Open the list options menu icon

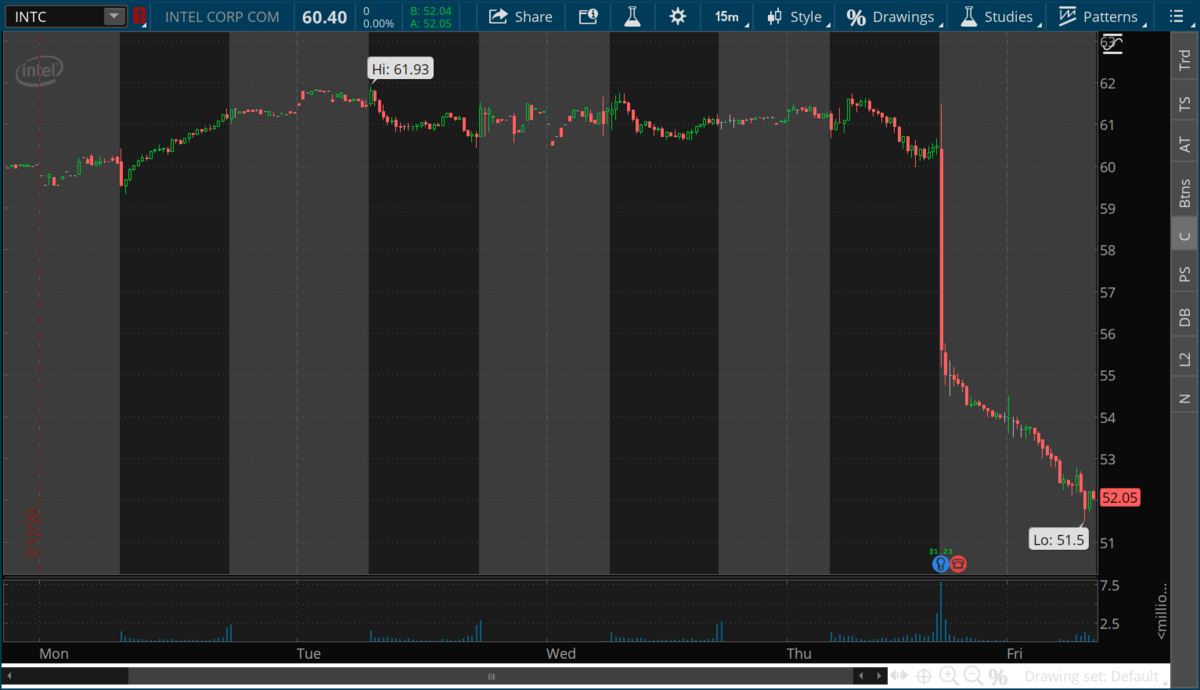pos(1178,16)
